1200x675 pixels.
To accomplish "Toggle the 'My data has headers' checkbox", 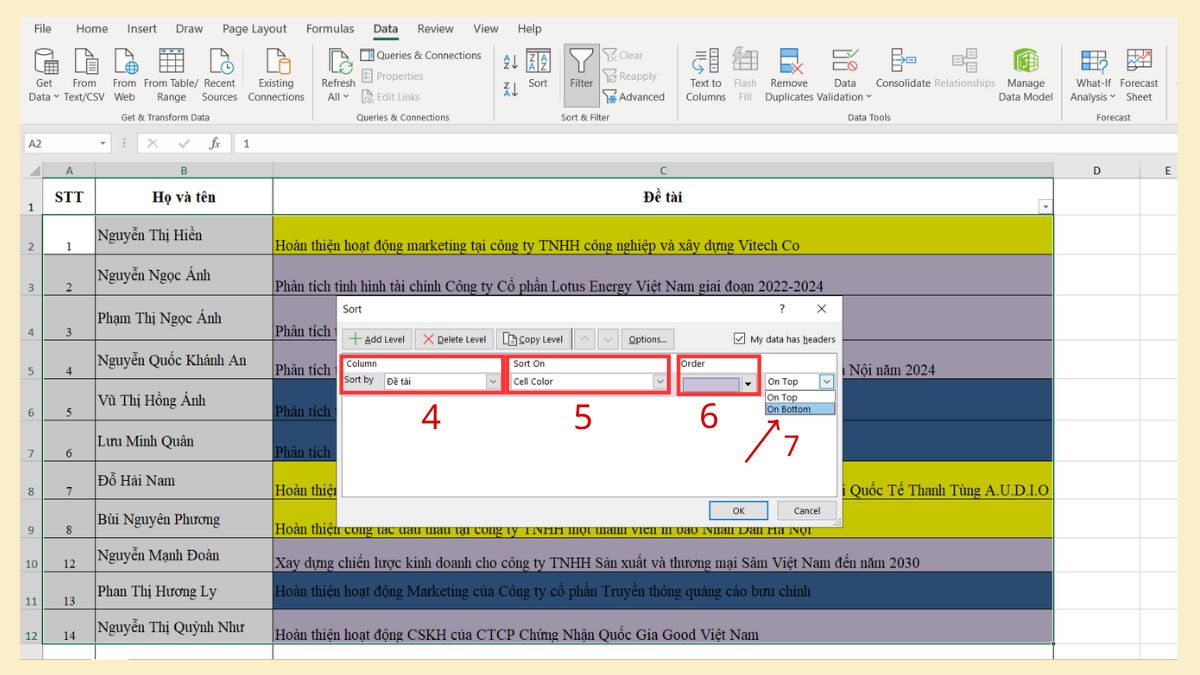I will coord(739,338).
